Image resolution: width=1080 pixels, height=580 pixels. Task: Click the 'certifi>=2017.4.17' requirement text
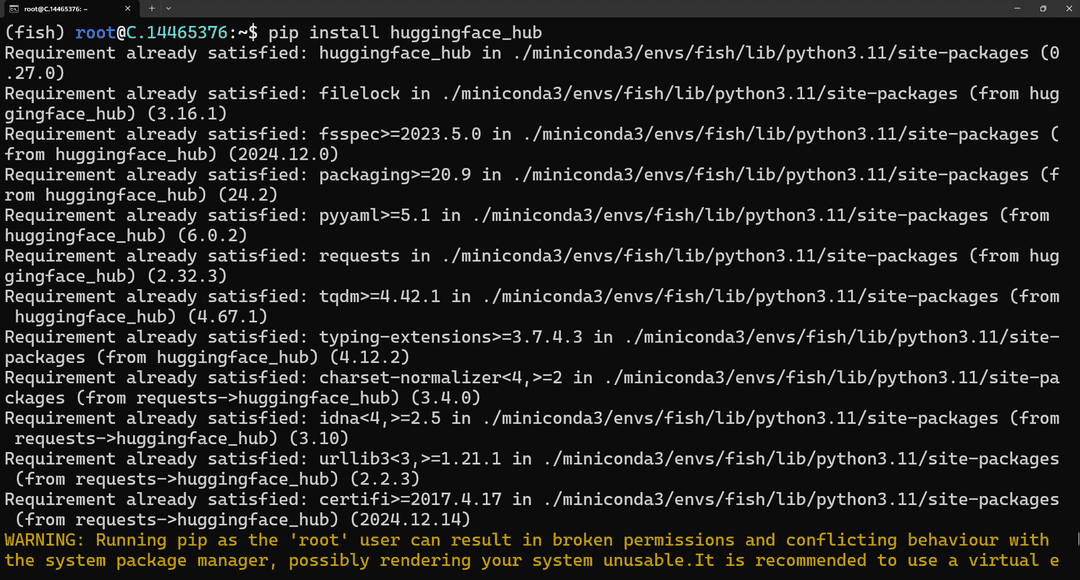click(410, 499)
